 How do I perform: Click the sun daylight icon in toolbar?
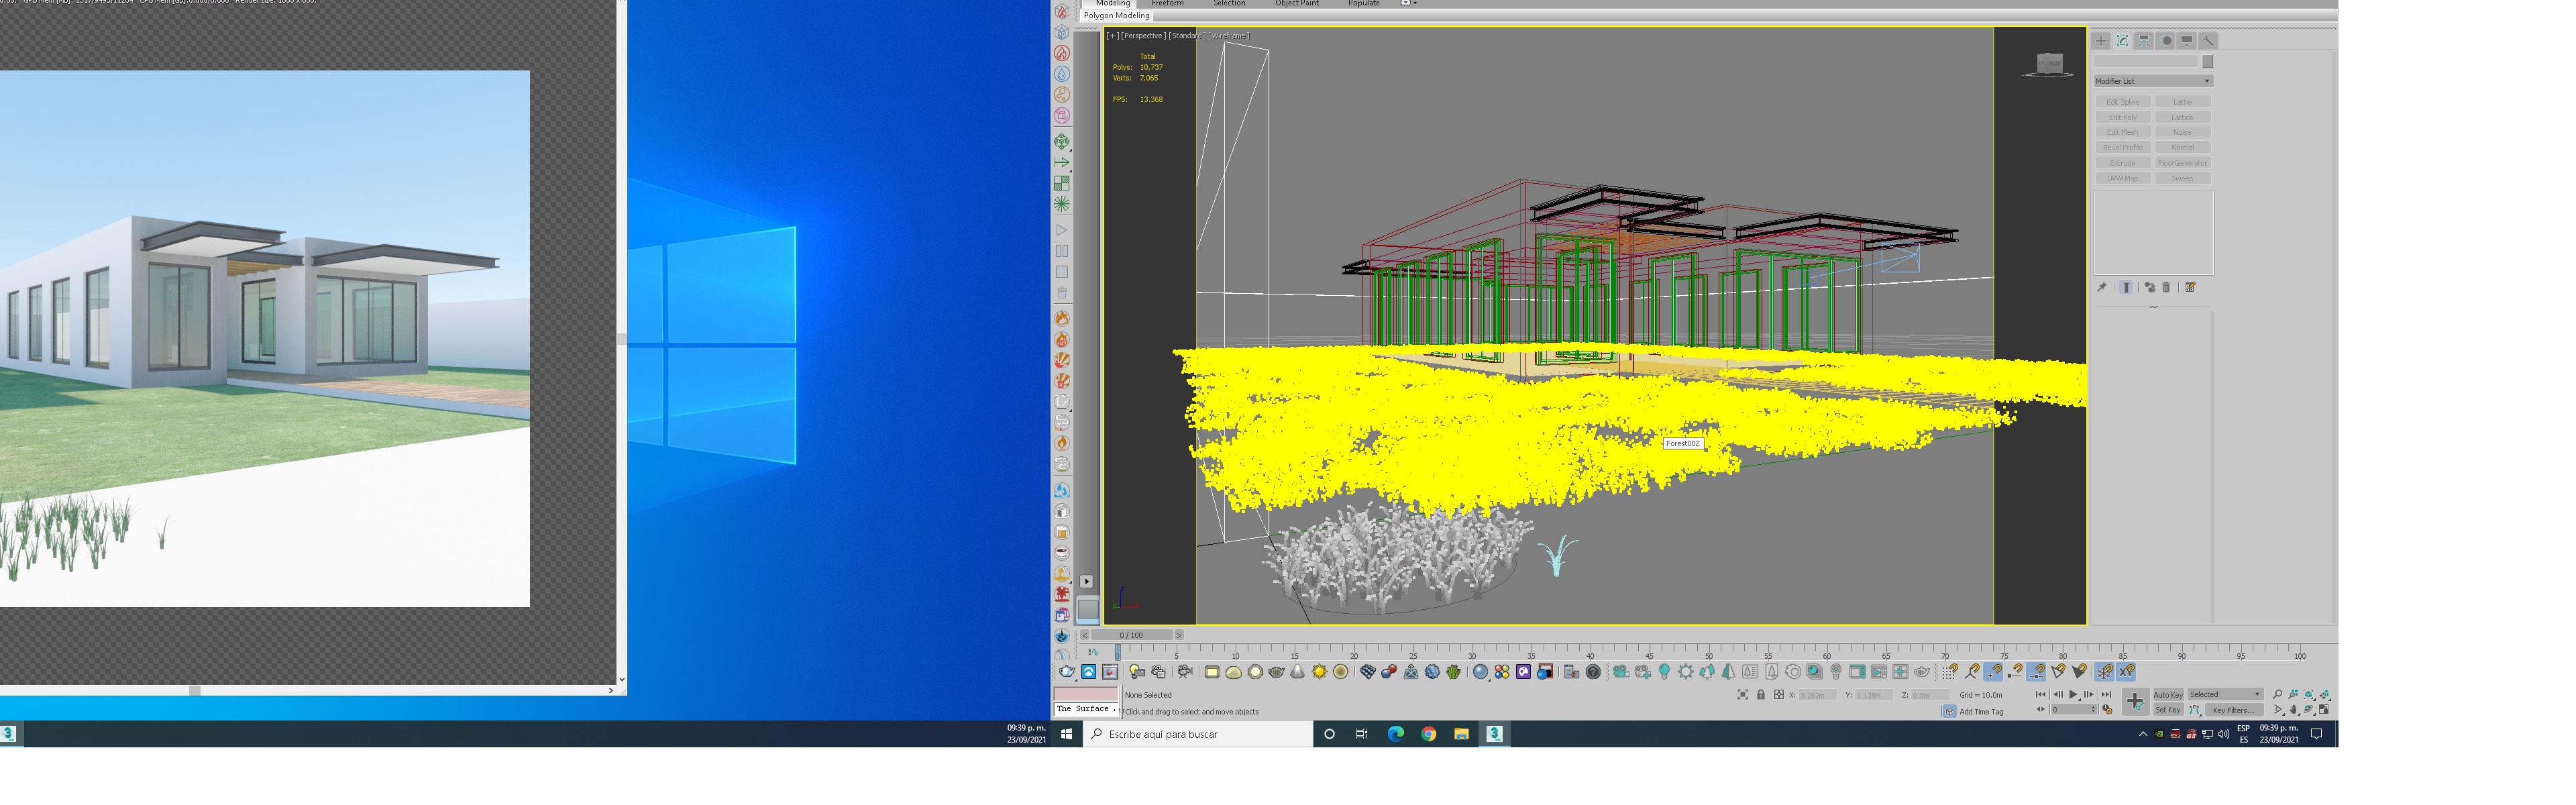pyautogui.click(x=1319, y=672)
